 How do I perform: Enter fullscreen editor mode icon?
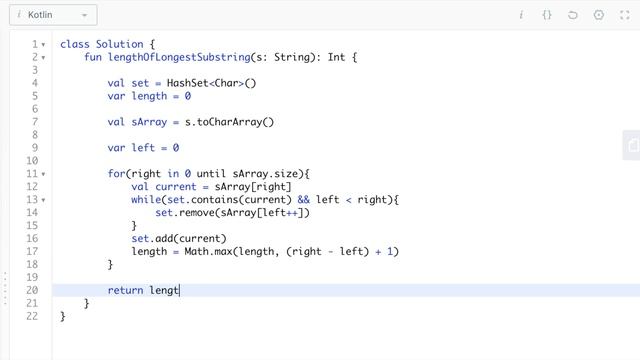point(624,15)
